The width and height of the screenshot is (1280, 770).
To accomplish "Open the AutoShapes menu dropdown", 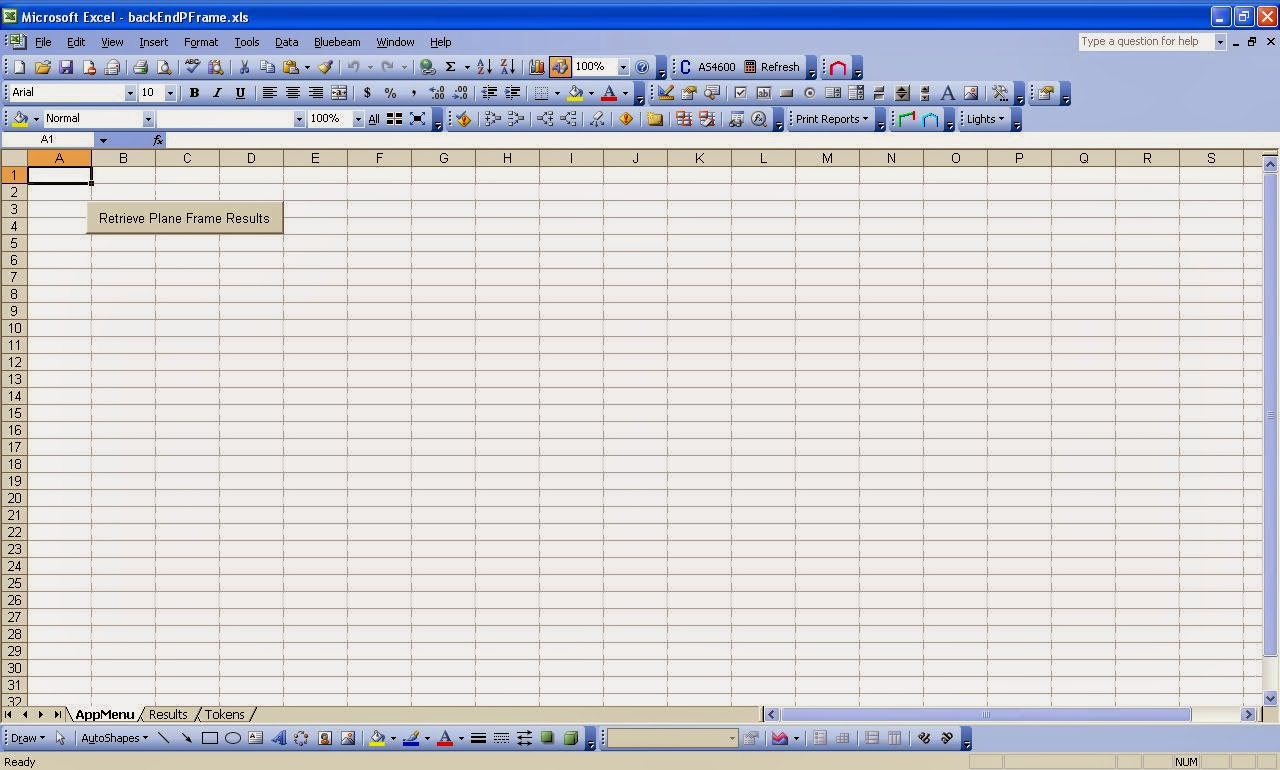I will pyautogui.click(x=114, y=738).
